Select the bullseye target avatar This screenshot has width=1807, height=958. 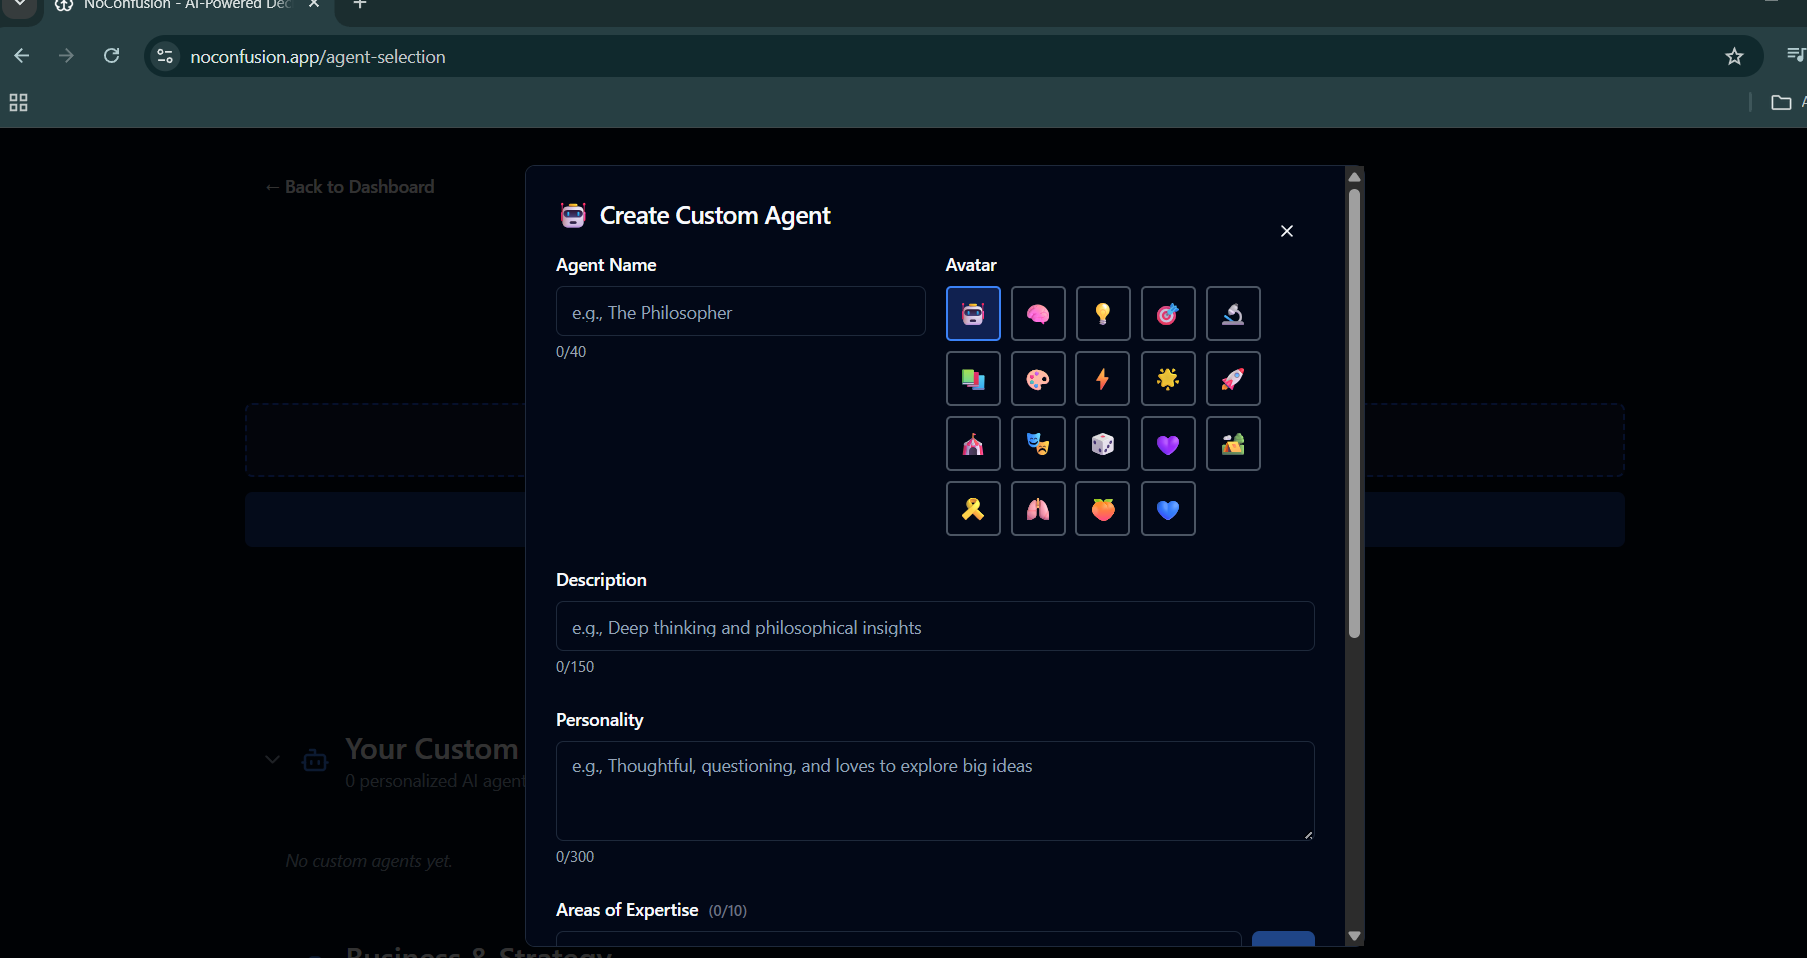(x=1168, y=314)
